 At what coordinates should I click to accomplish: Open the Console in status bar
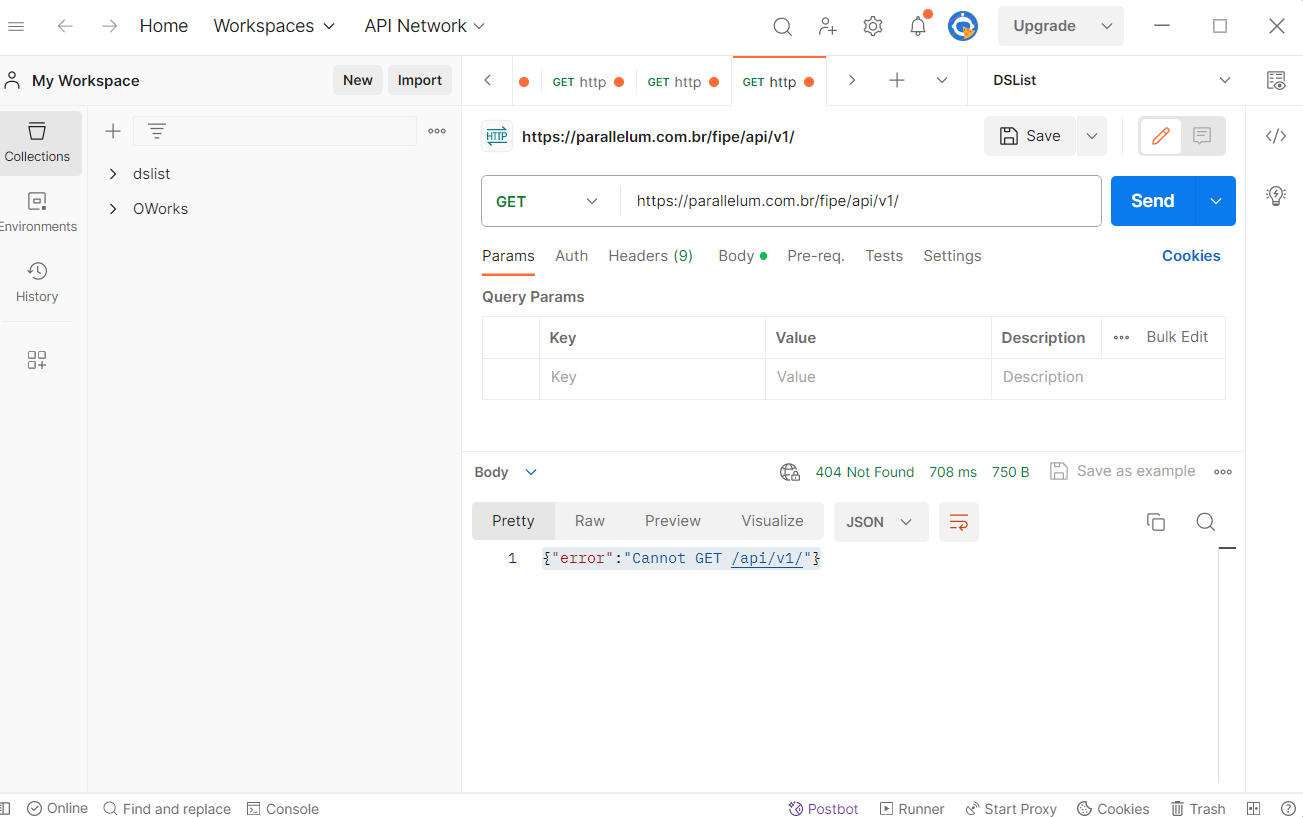283,809
